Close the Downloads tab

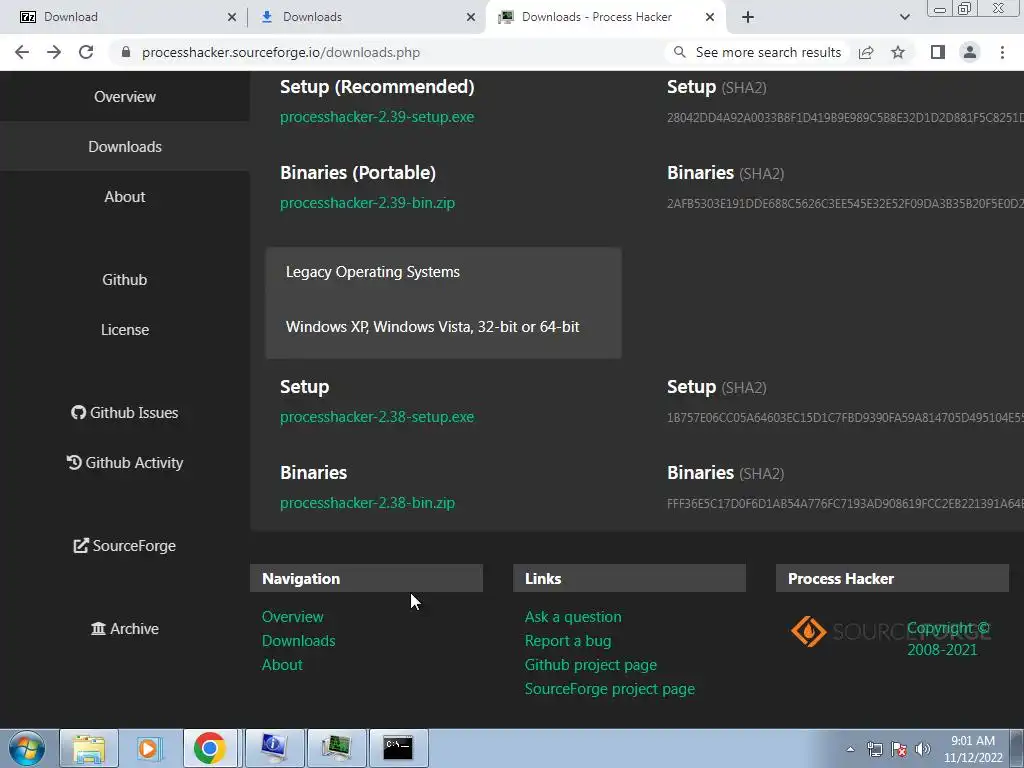coord(471,17)
